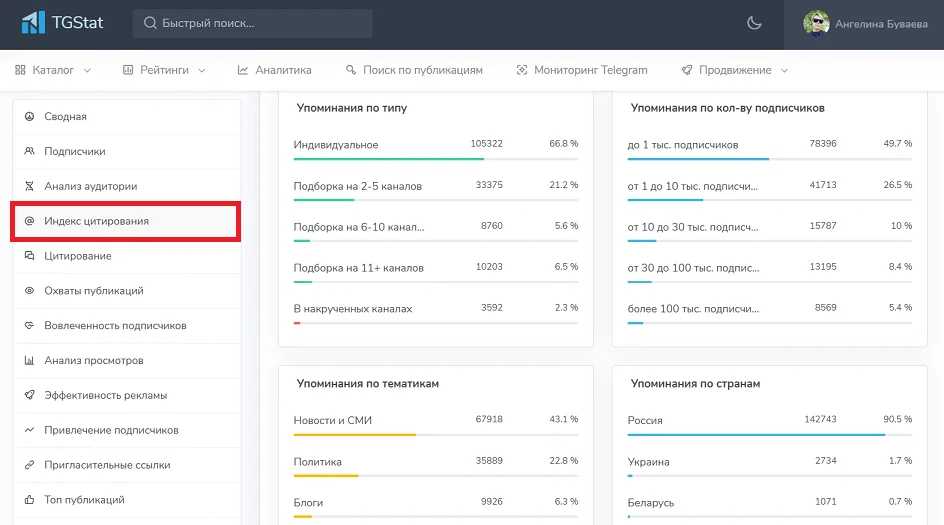Expand the Рейтинги dropdown menu
Viewport: 944px width, 525px height.
(164, 70)
